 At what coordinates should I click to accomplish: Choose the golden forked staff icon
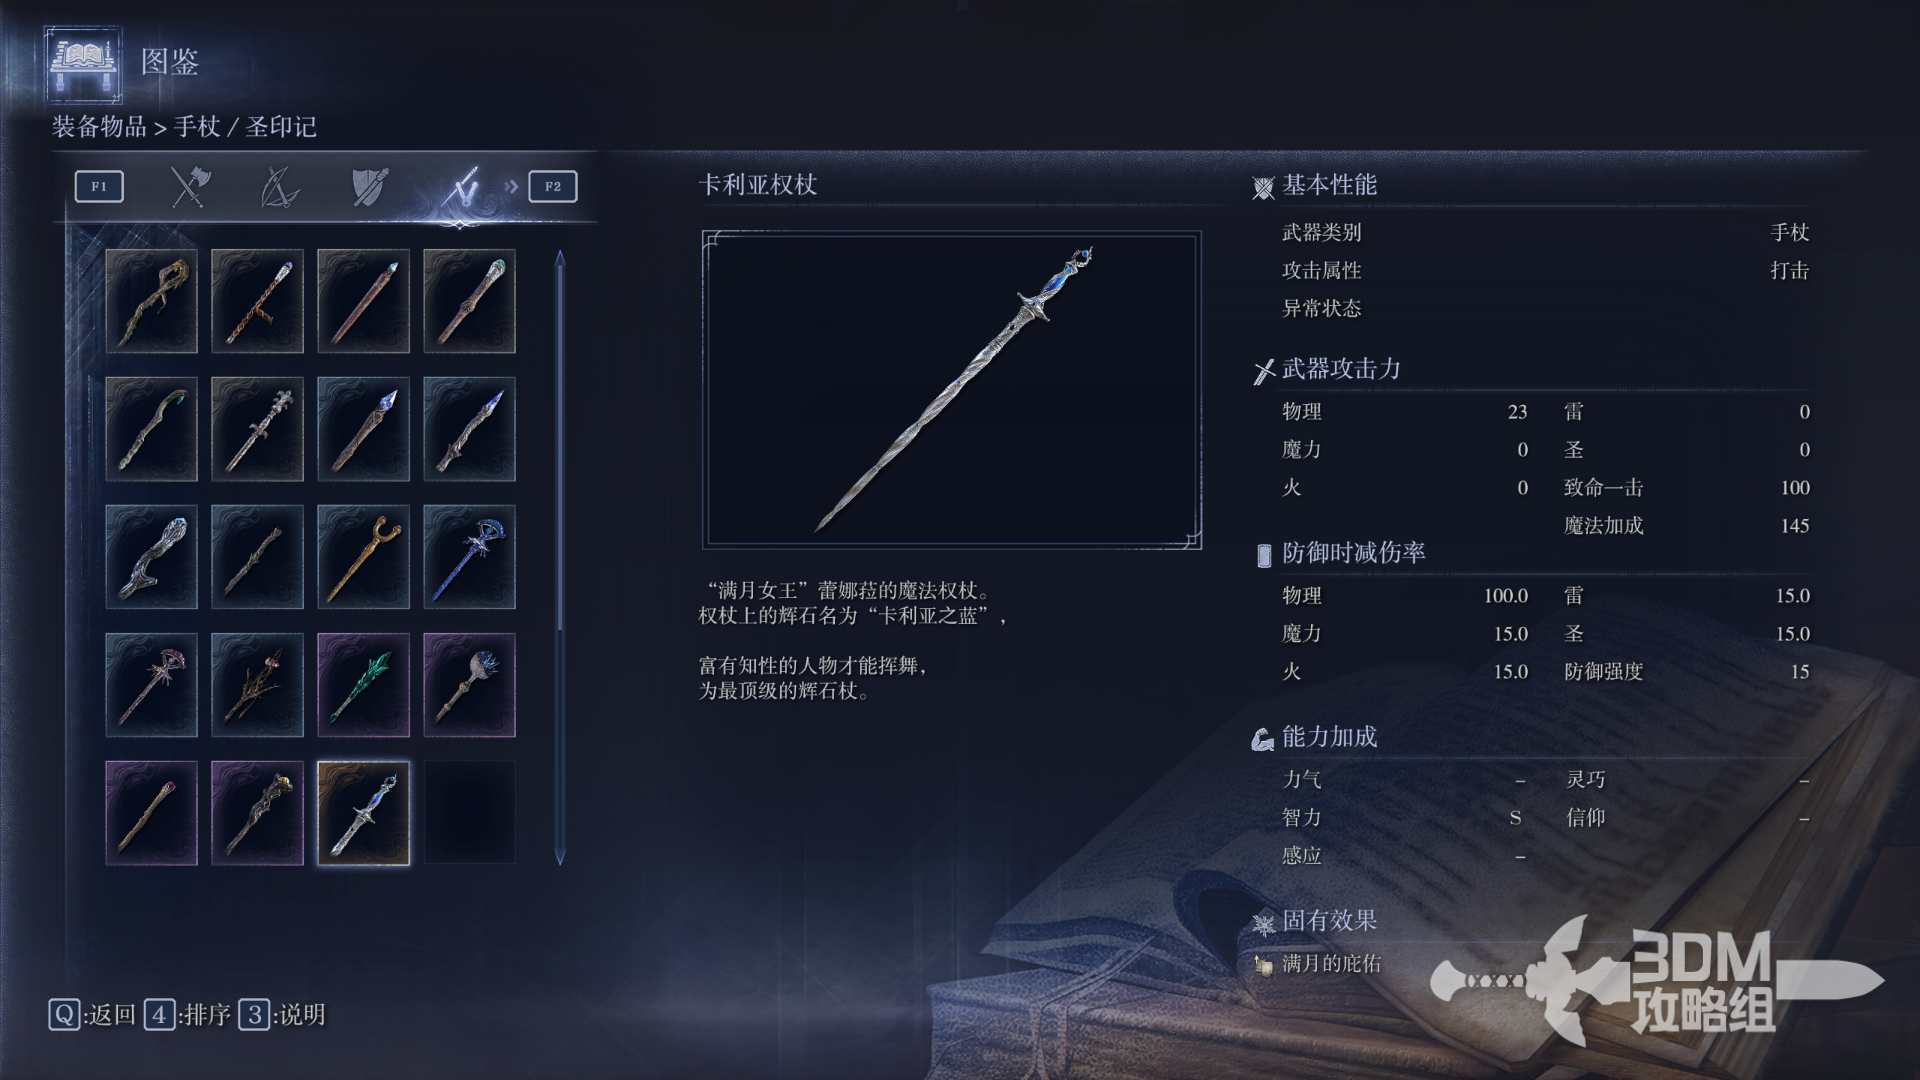point(363,557)
